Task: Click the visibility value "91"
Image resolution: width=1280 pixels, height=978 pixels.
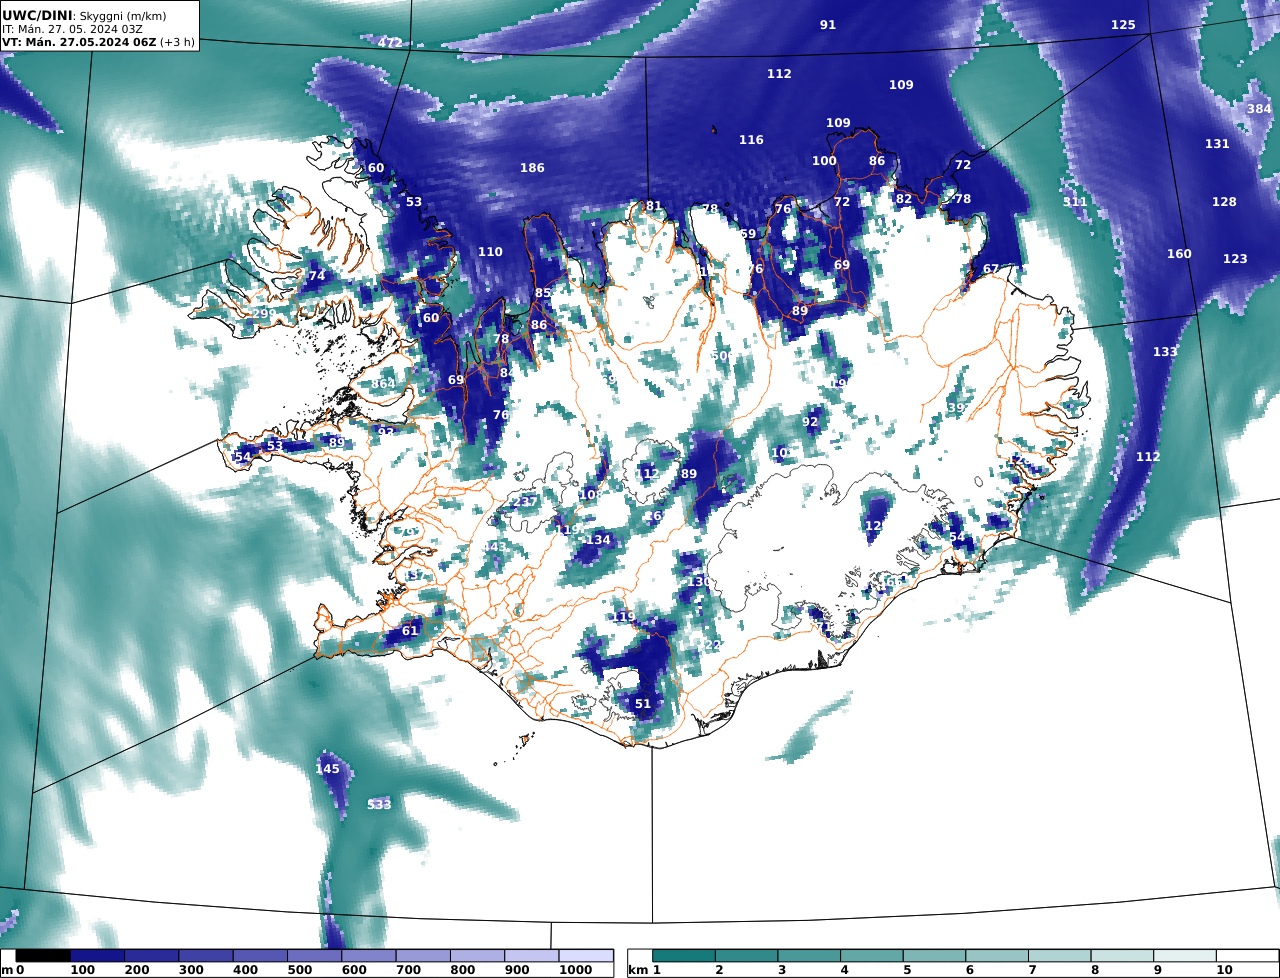Action: tap(828, 25)
